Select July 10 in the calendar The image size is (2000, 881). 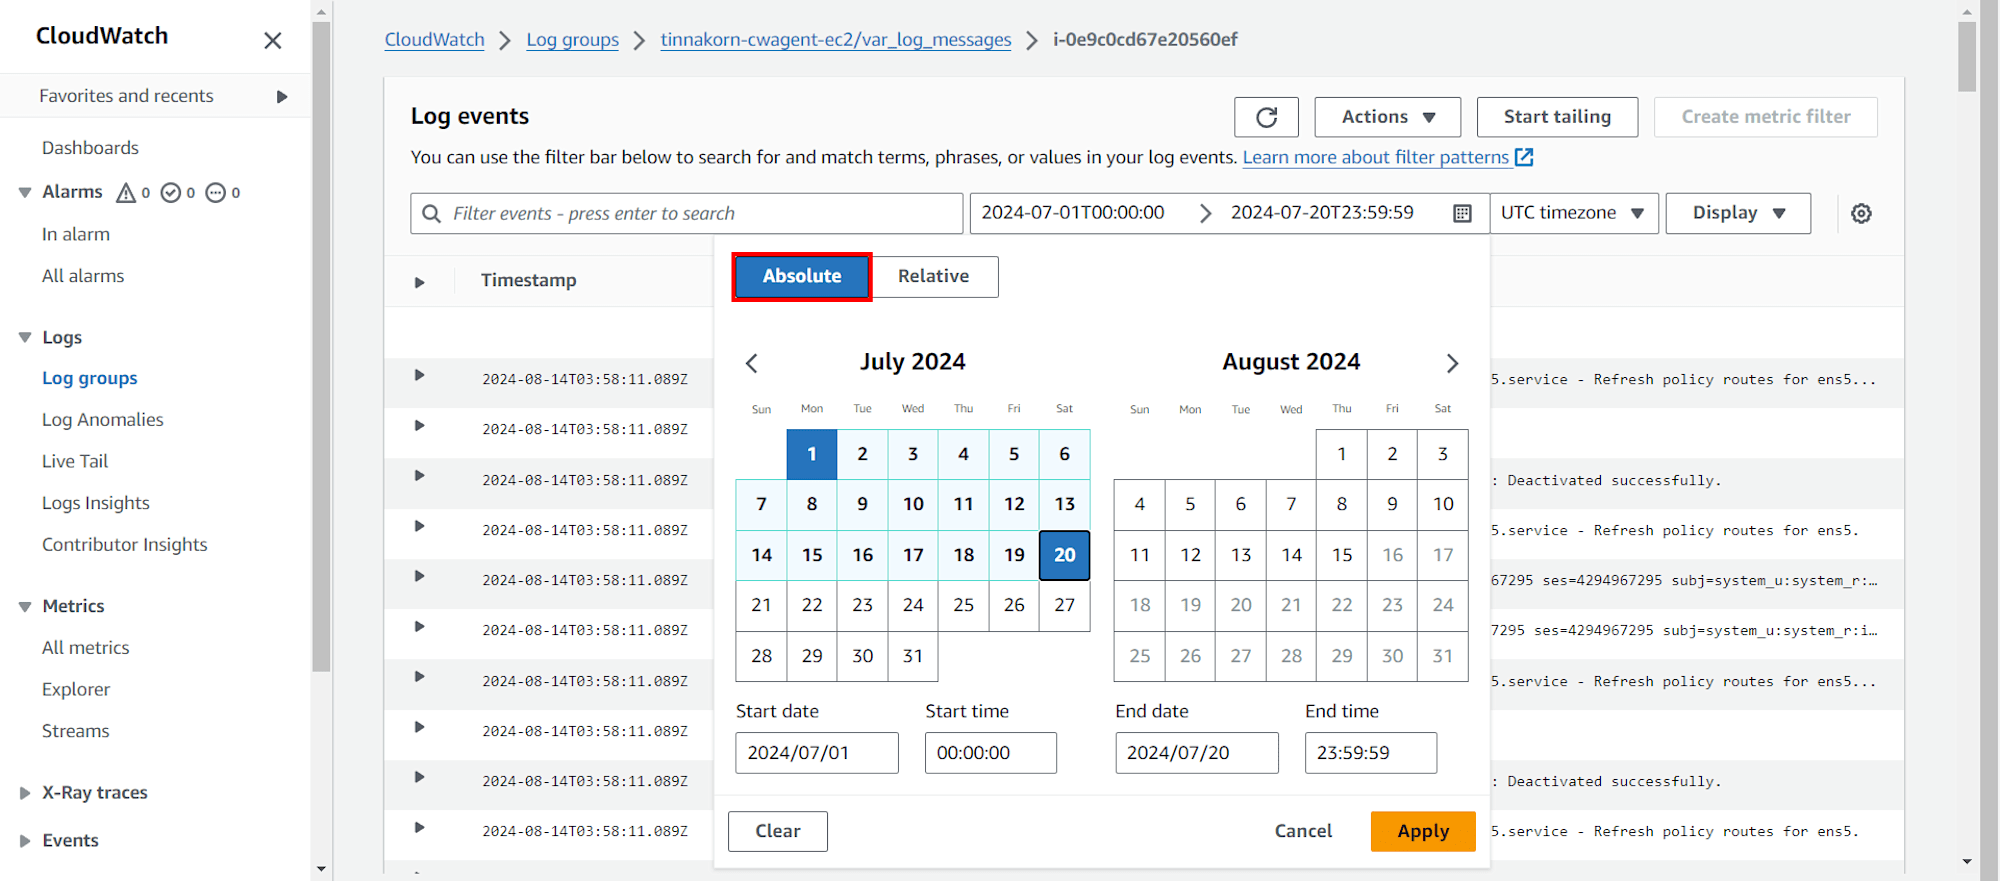coord(913,504)
